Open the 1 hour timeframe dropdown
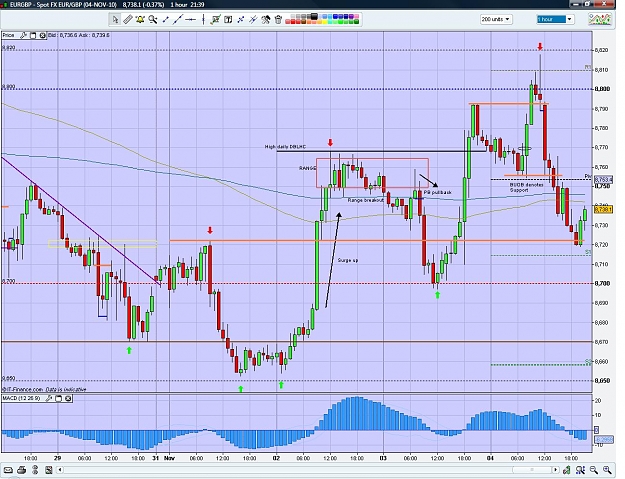 (x=555, y=19)
